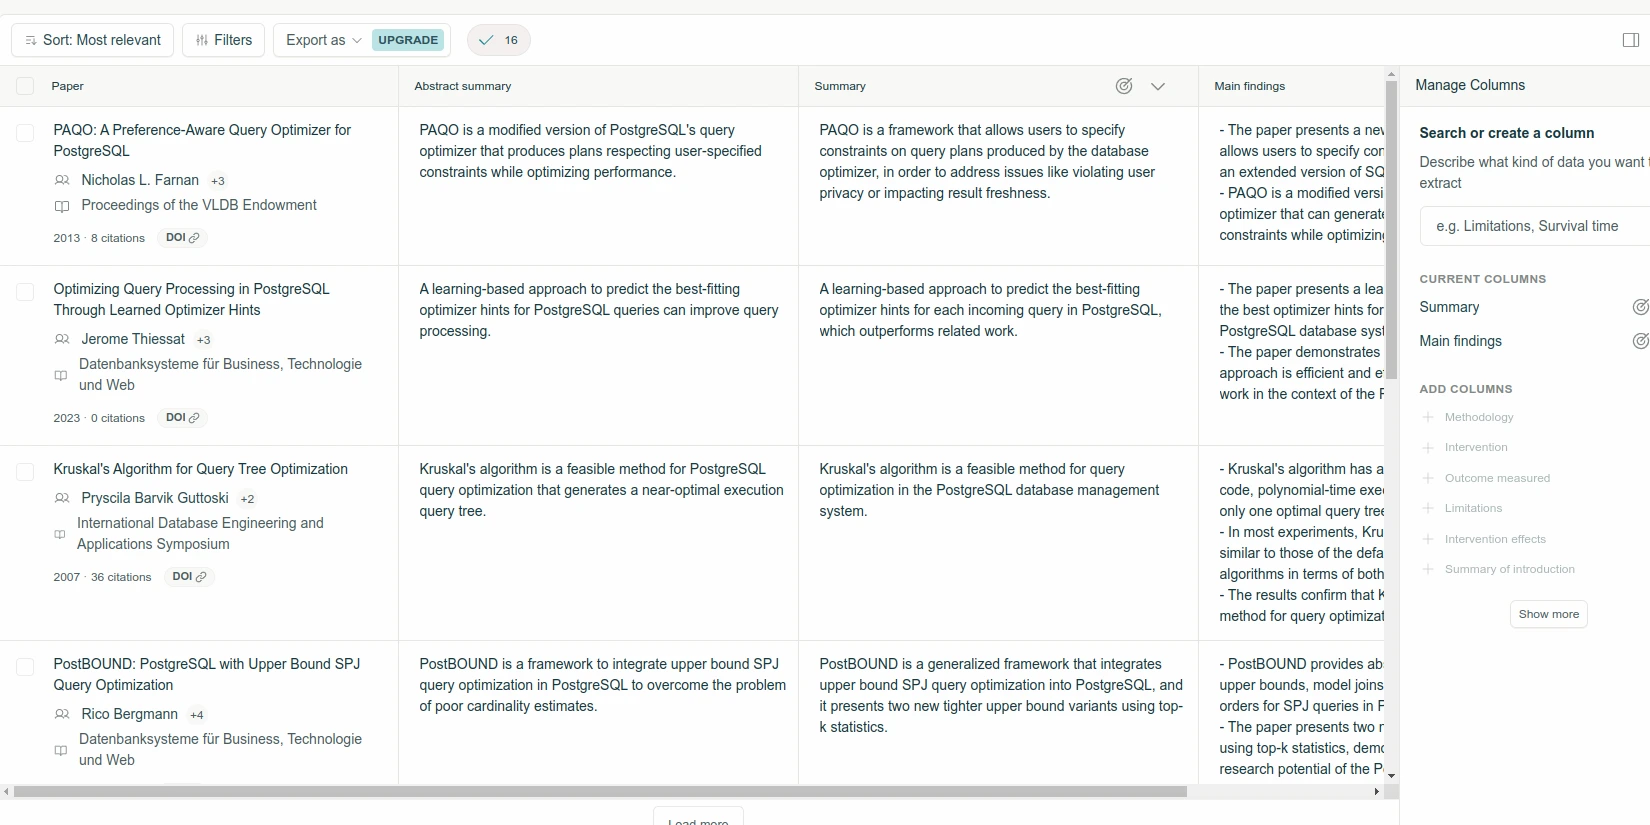Open DOI link for Kruskal's Algorithm paper

click(189, 577)
